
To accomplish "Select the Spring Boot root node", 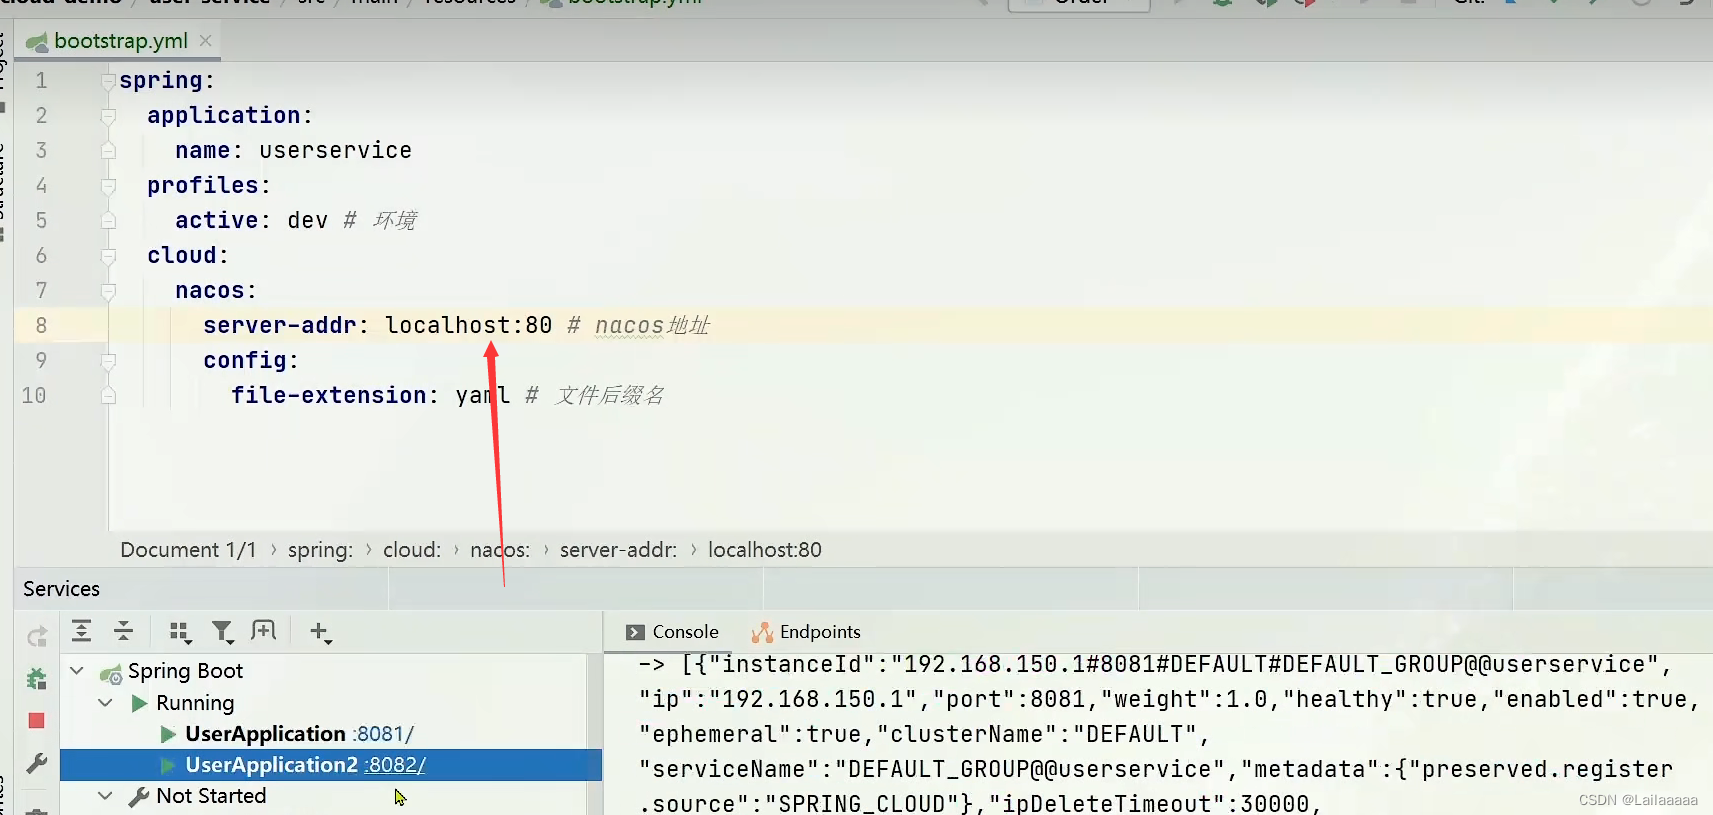I will tap(185, 671).
